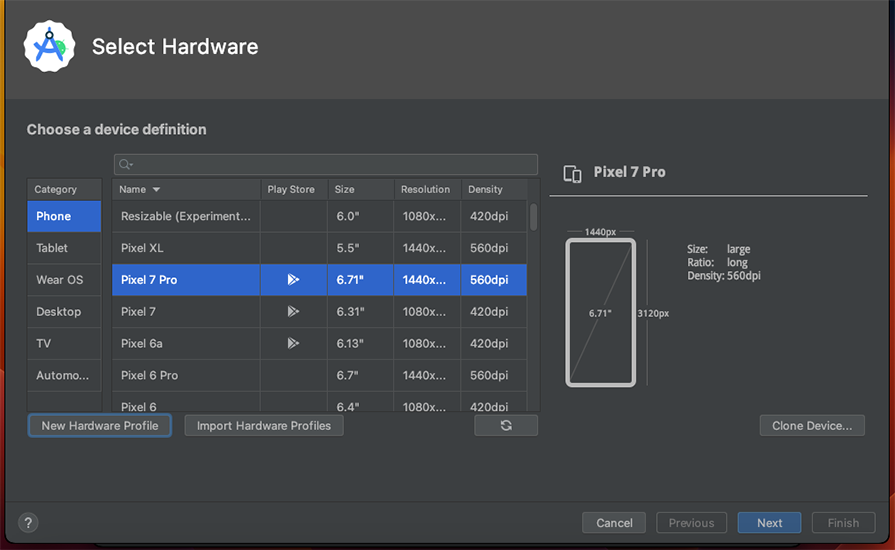
Task: Click the Resolution column header
Action: (x=427, y=189)
